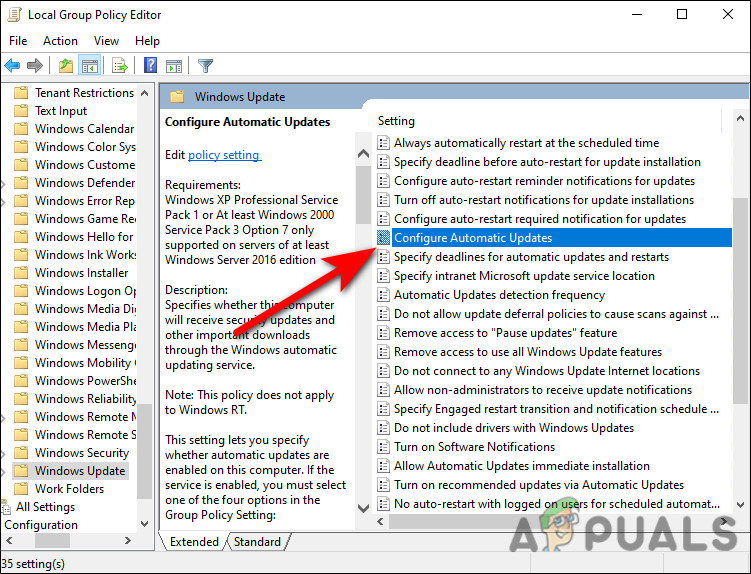Open the File menu
The width and height of the screenshot is (751, 574).
coord(18,41)
